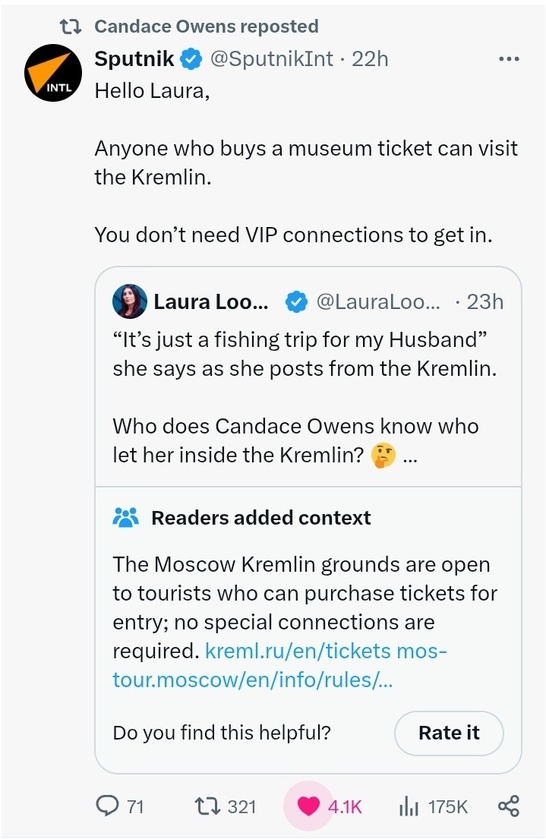
Task: Open the three-dot more options menu
Action: click(508, 59)
